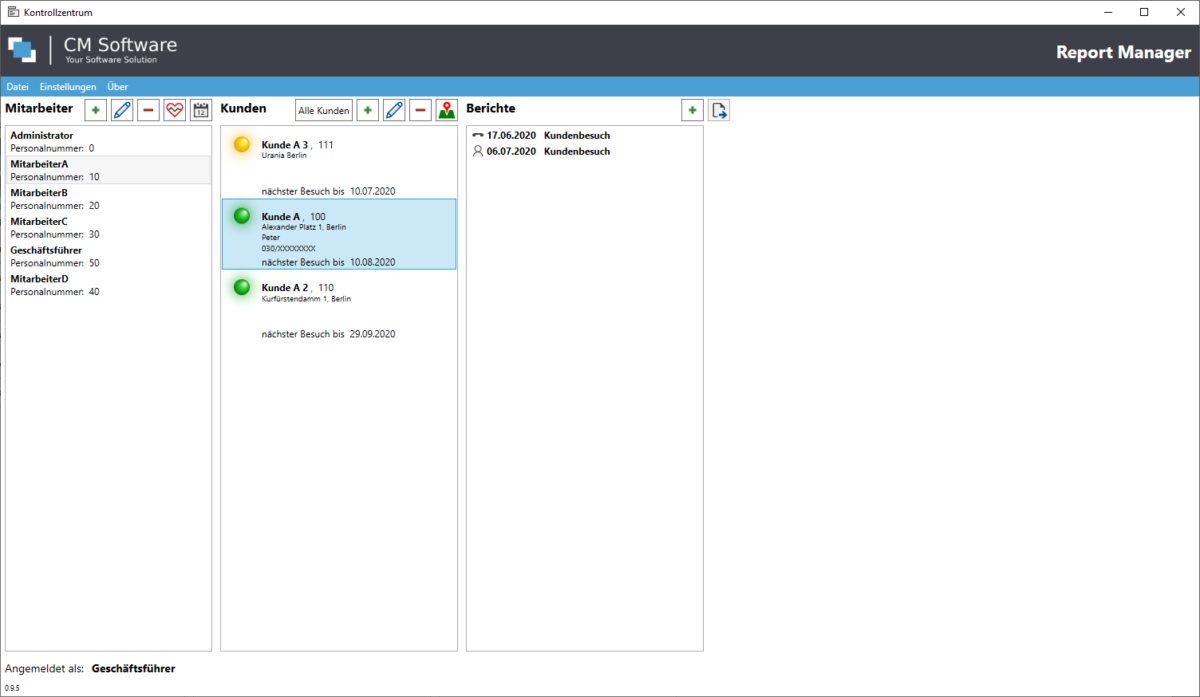The height and width of the screenshot is (697, 1200).
Task: Open the heart icon in the Mitarbeiter toolbar
Action: point(174,109)
